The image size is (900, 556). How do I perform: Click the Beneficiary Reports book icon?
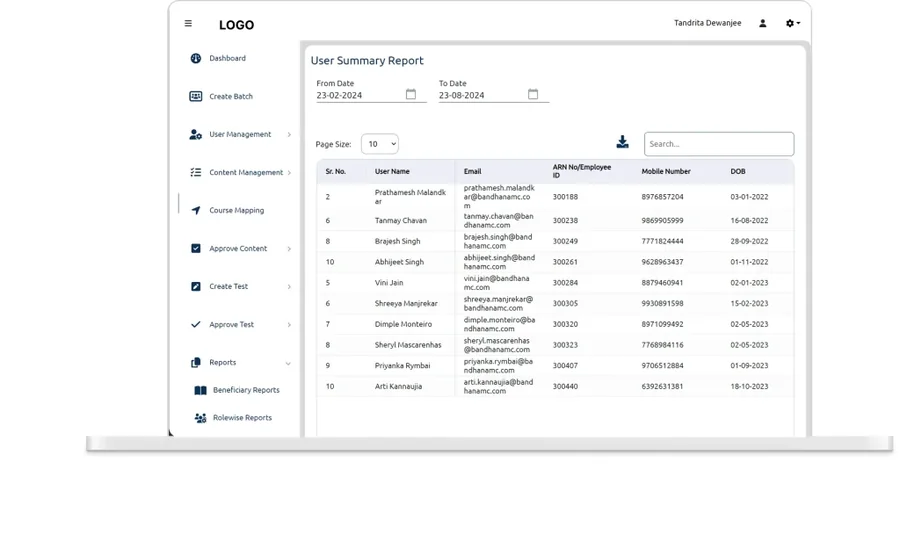pos(200,391)
